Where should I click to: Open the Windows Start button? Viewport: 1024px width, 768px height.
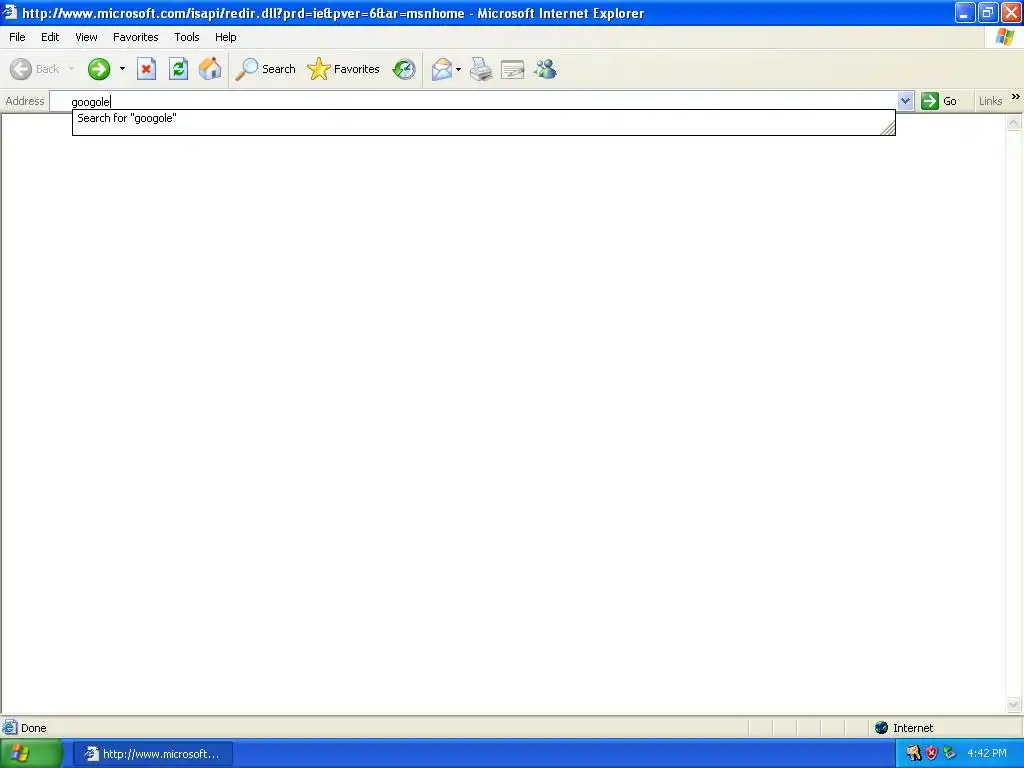click(x=31, y=754)
